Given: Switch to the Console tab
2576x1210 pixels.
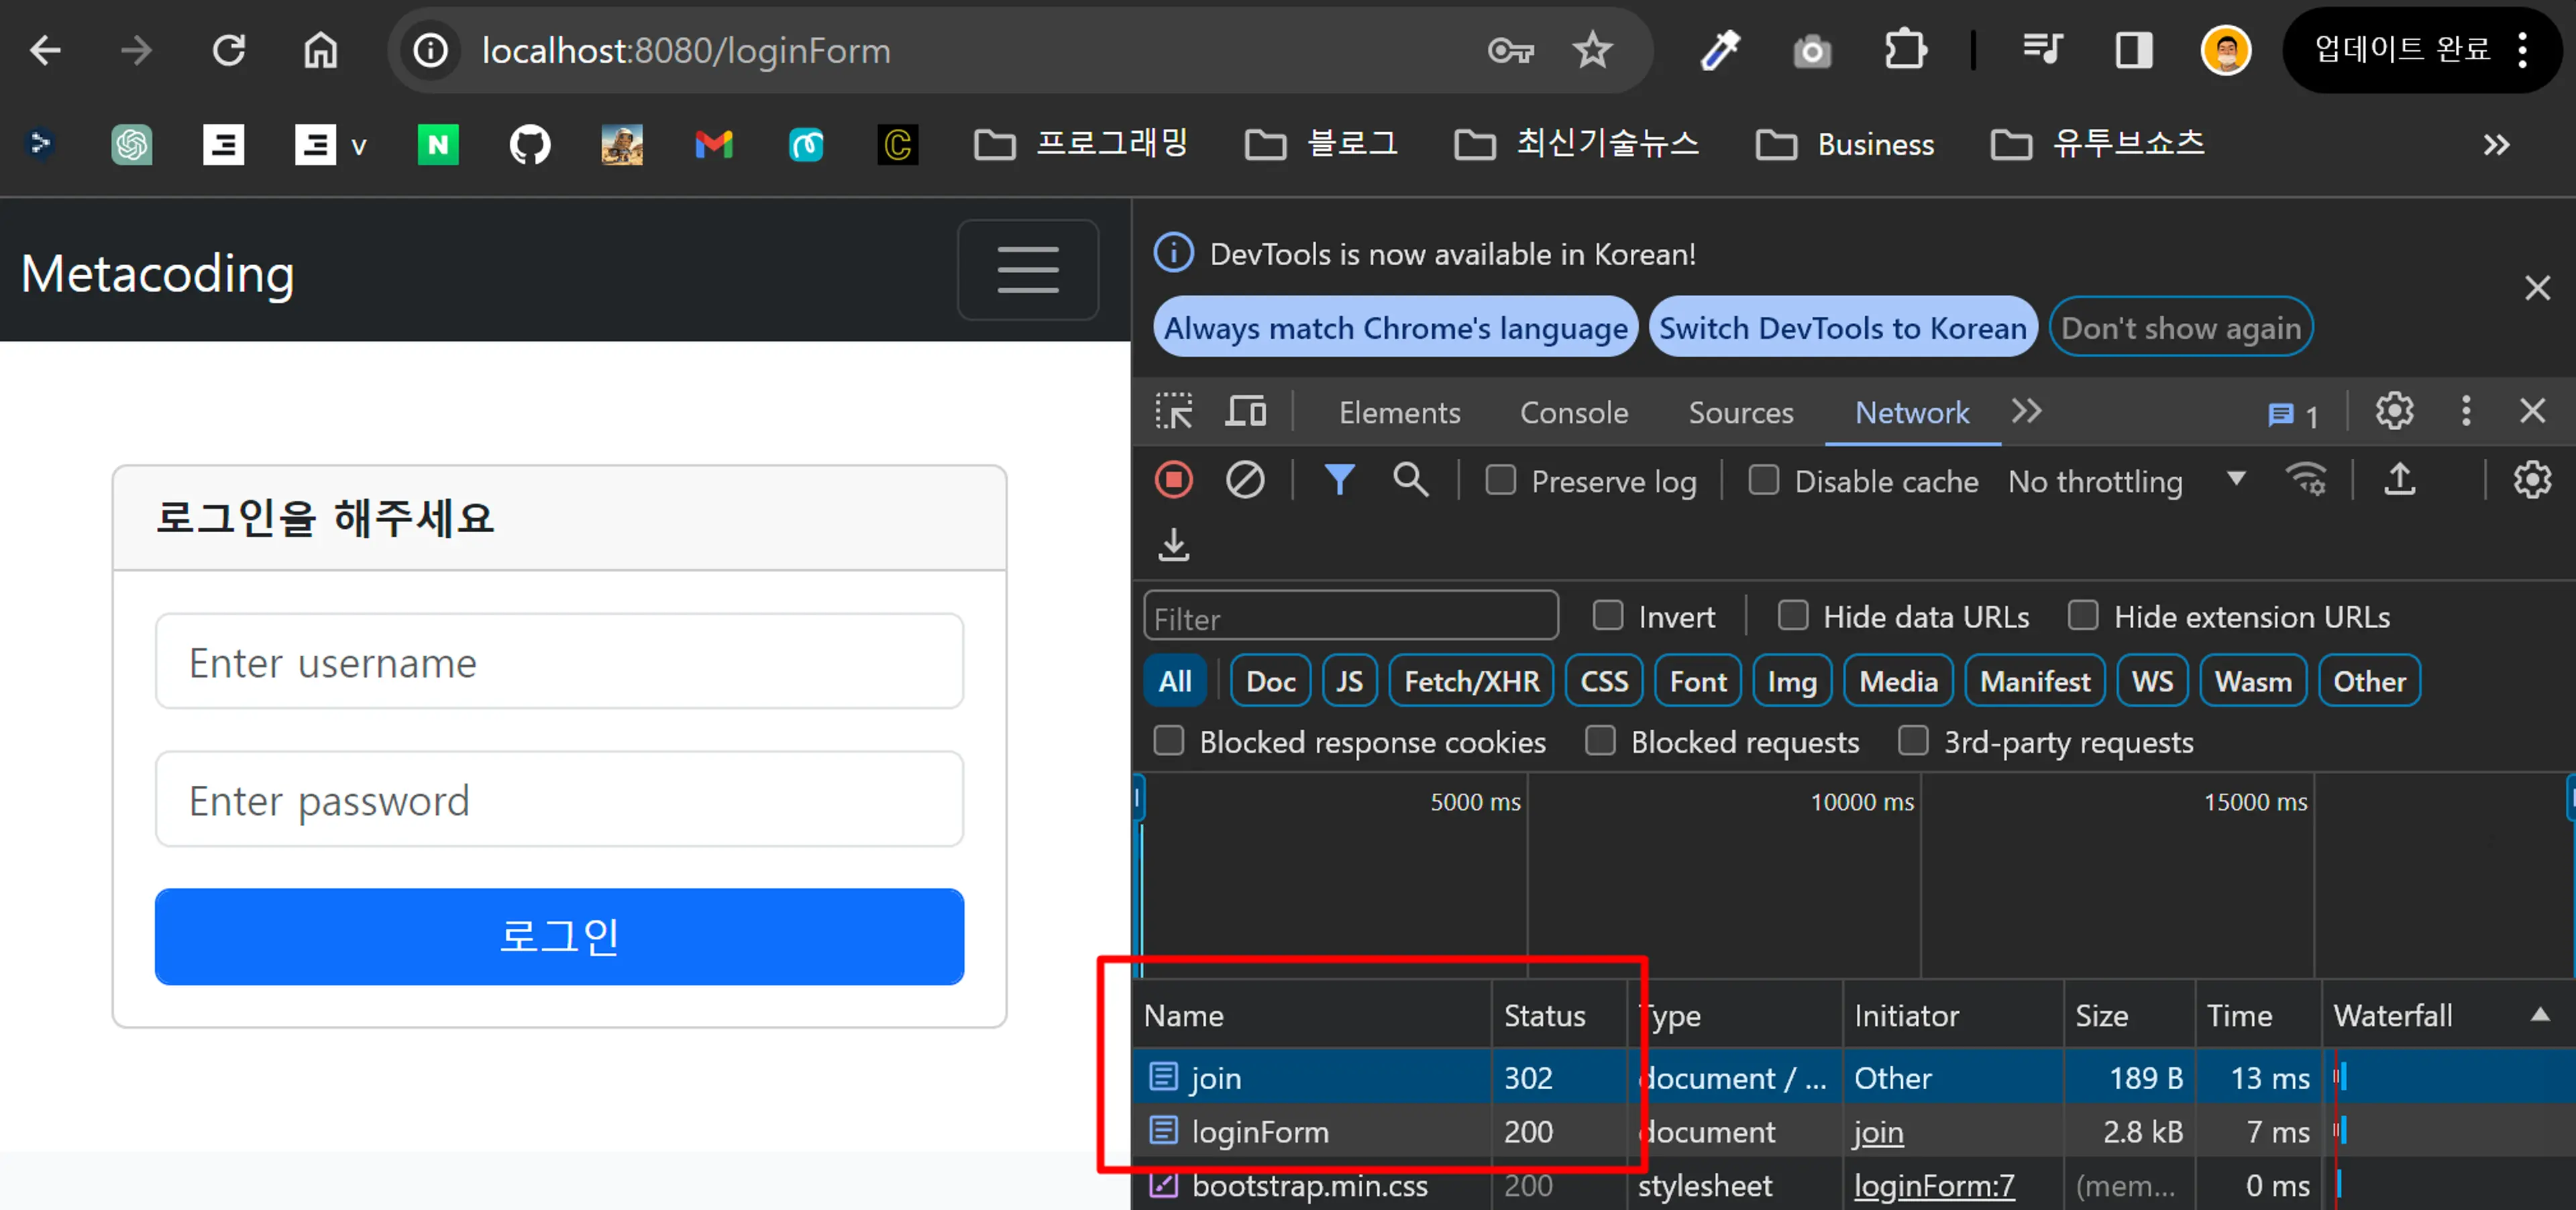Looking at the screenshot, I should [1574, 413].
